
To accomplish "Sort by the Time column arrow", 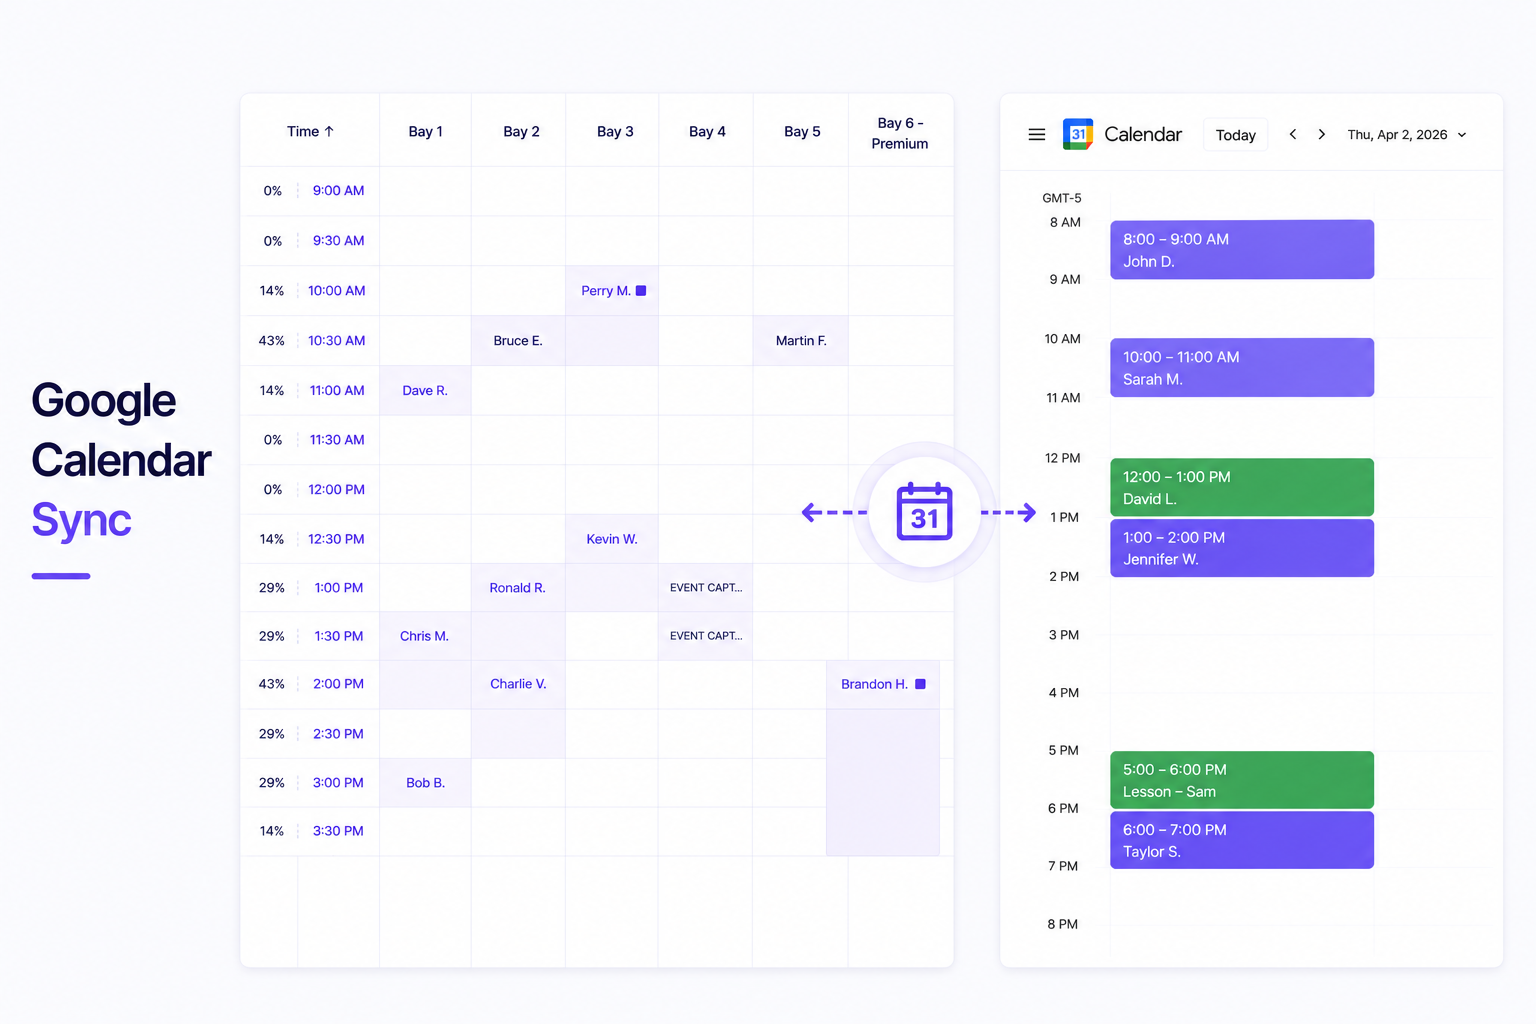I will click(329, 131).
